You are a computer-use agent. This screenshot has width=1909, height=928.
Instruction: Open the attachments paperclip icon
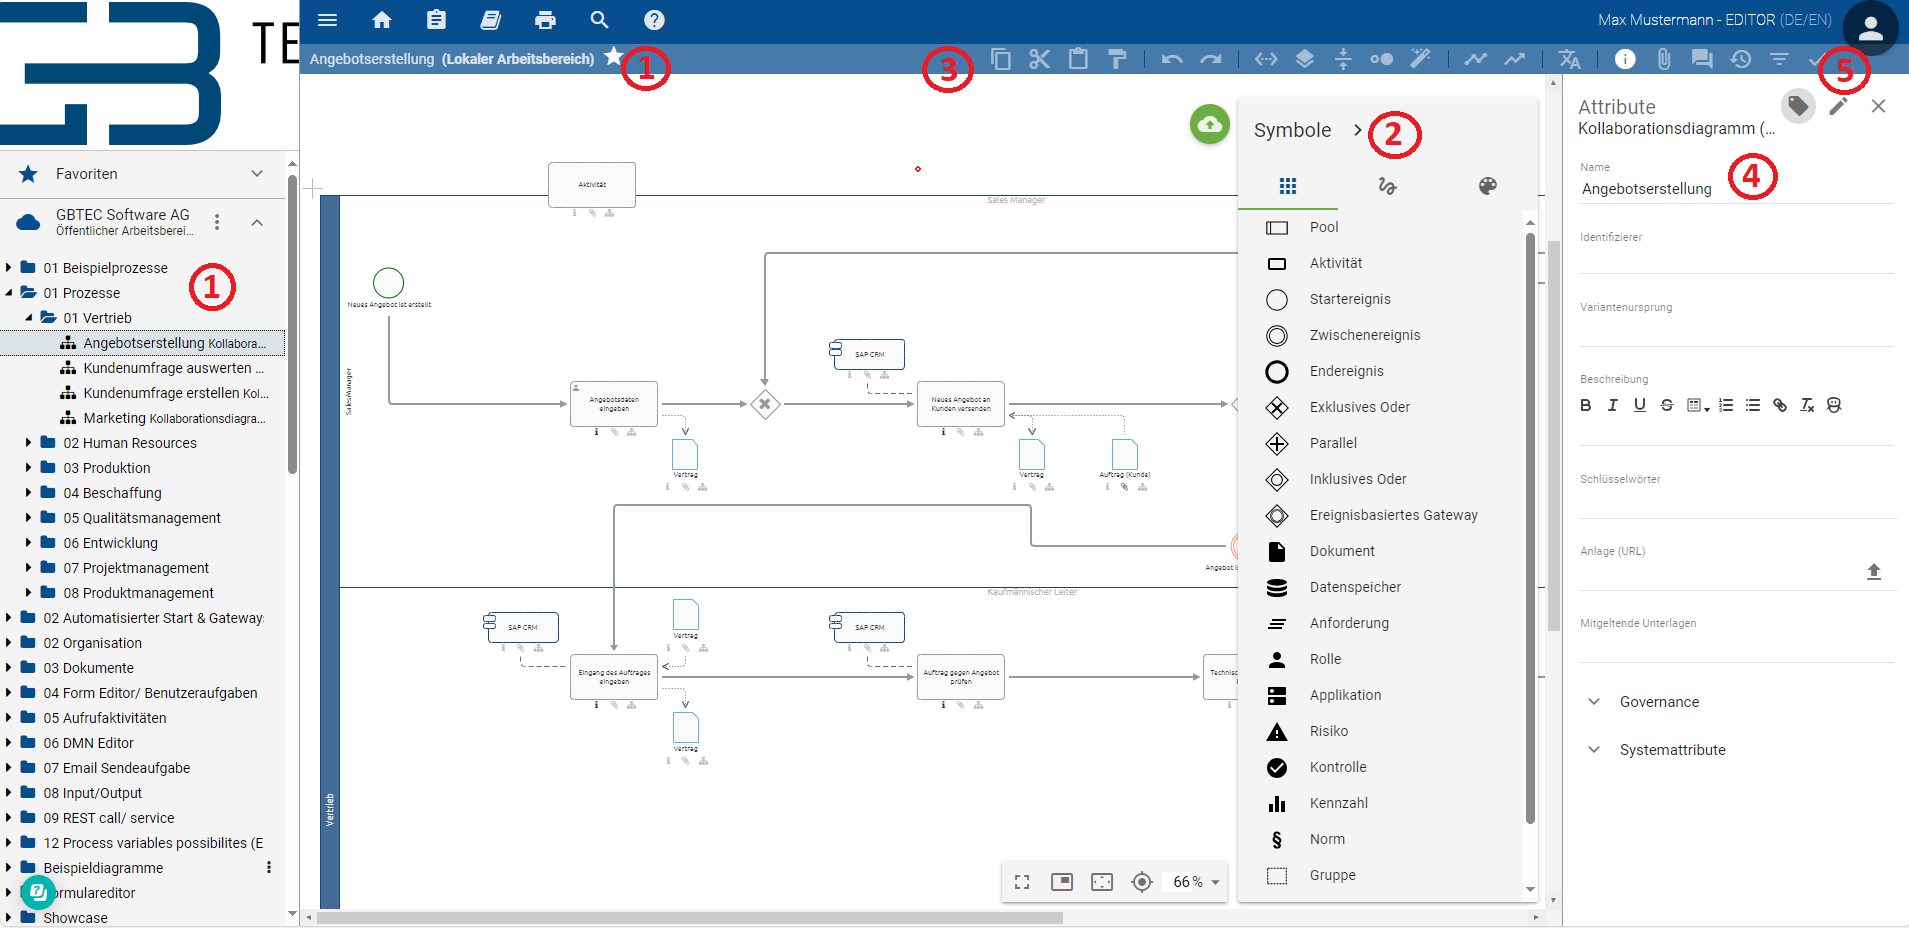click(1663, 59)
